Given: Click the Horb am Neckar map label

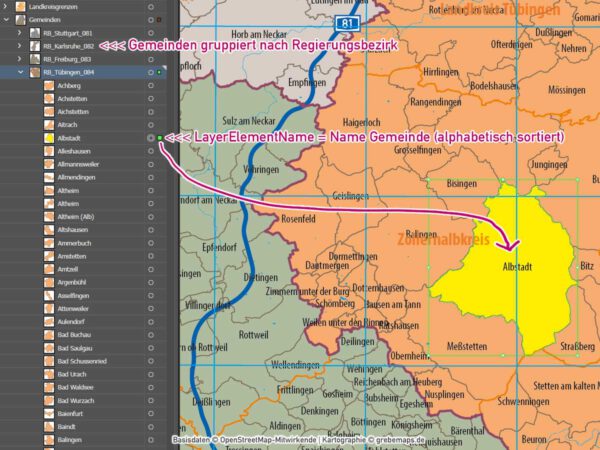Looking at the screenshot, I should (x=259, y=35).
